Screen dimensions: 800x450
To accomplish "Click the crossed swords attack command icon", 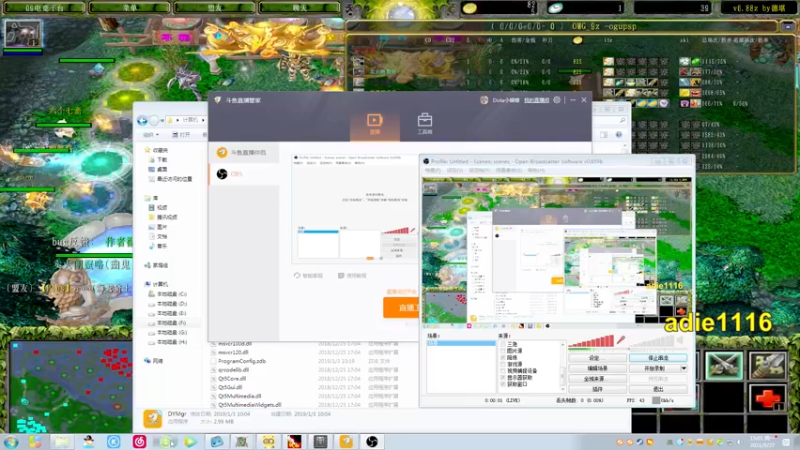I will 723,365.
